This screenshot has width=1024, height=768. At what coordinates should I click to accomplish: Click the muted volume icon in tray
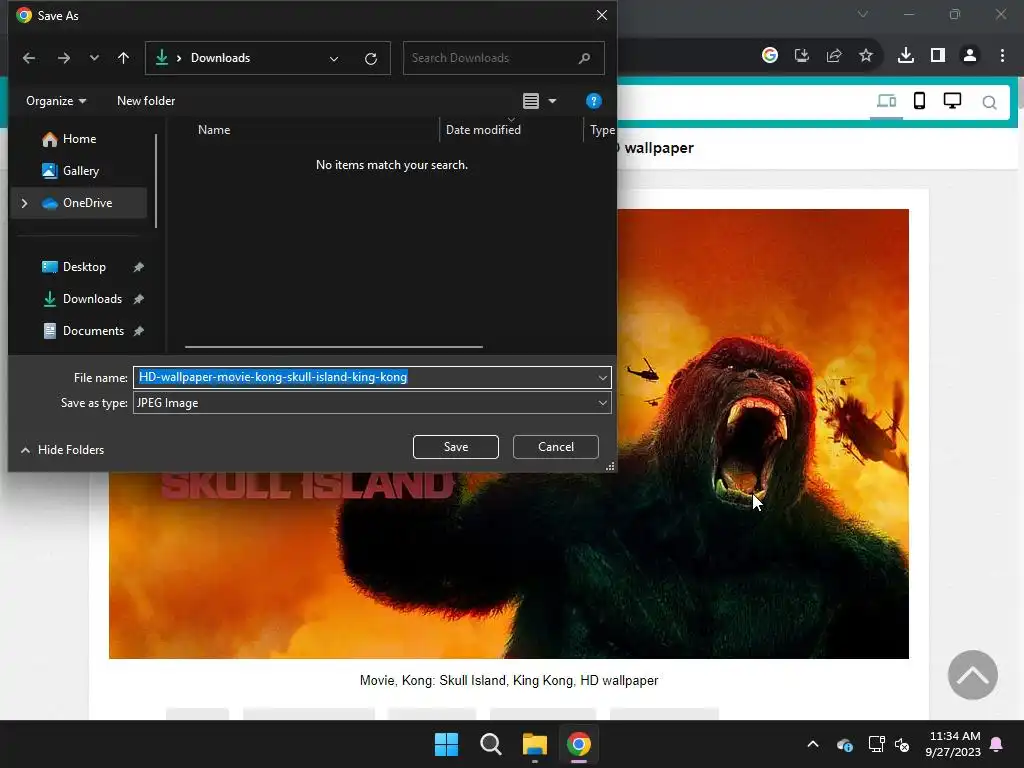pos(902,745)
